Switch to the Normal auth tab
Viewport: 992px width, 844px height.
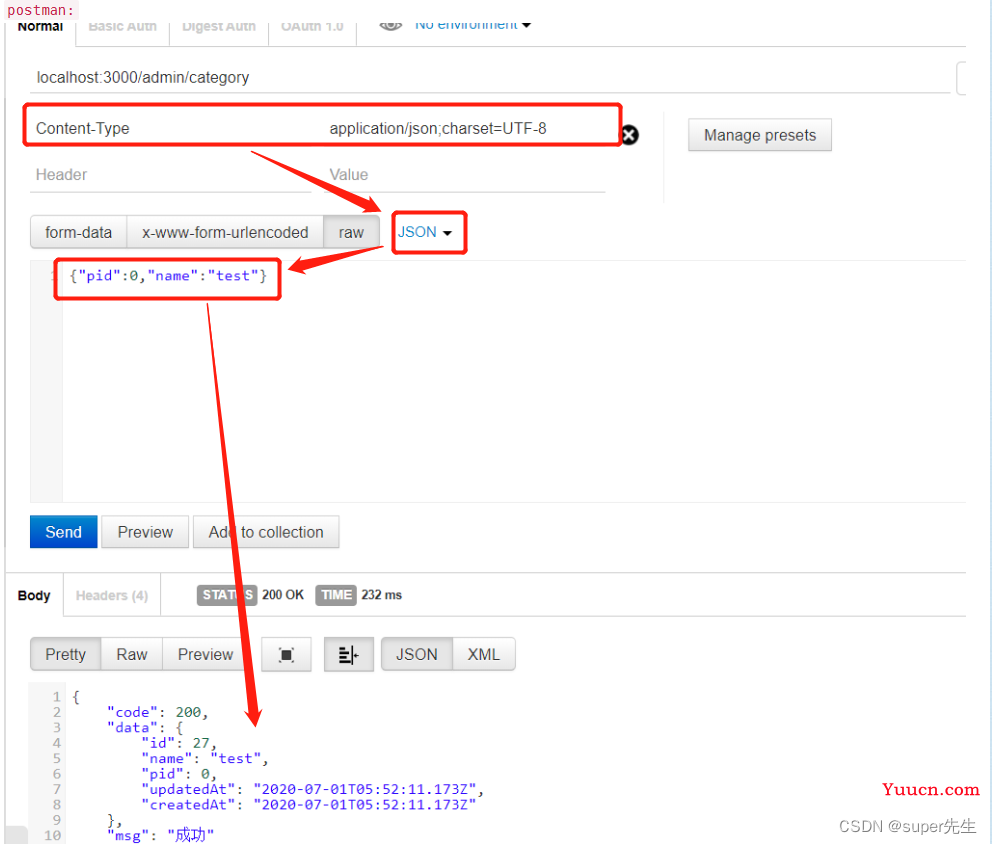(x=40, y=27)
